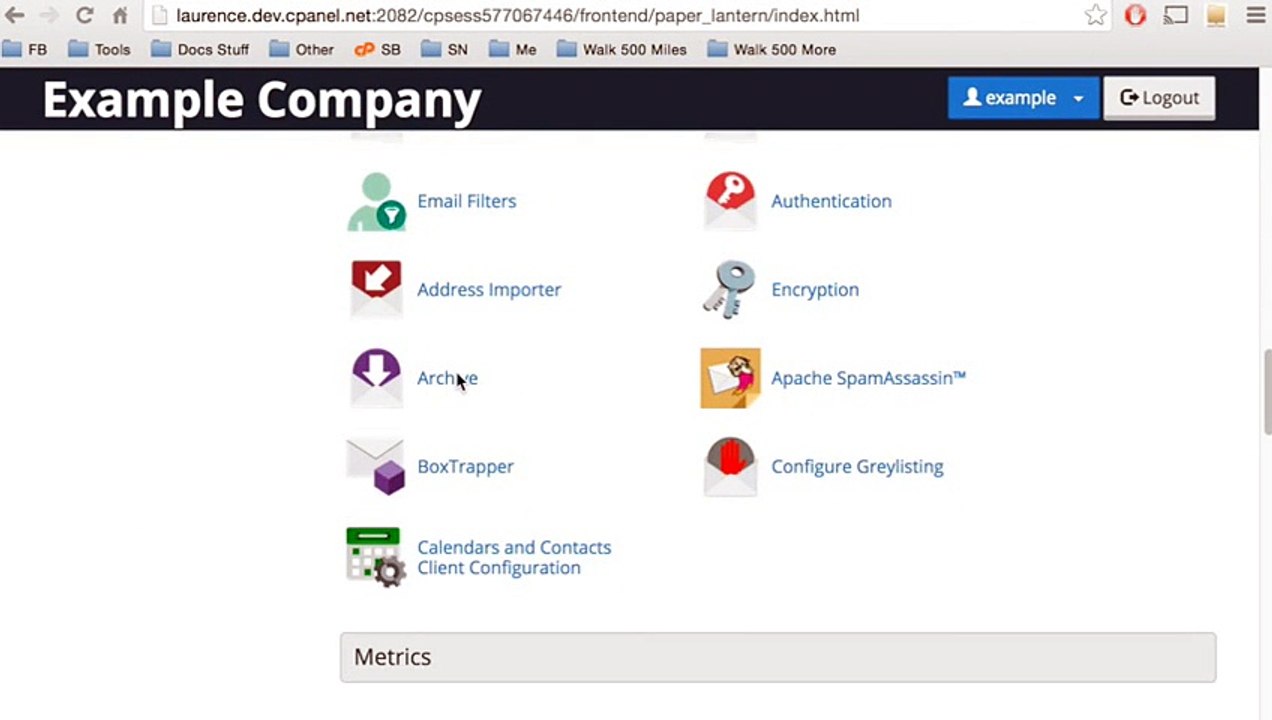Open the Walk 500 More bookmarks folder

[x=772, y=49]
